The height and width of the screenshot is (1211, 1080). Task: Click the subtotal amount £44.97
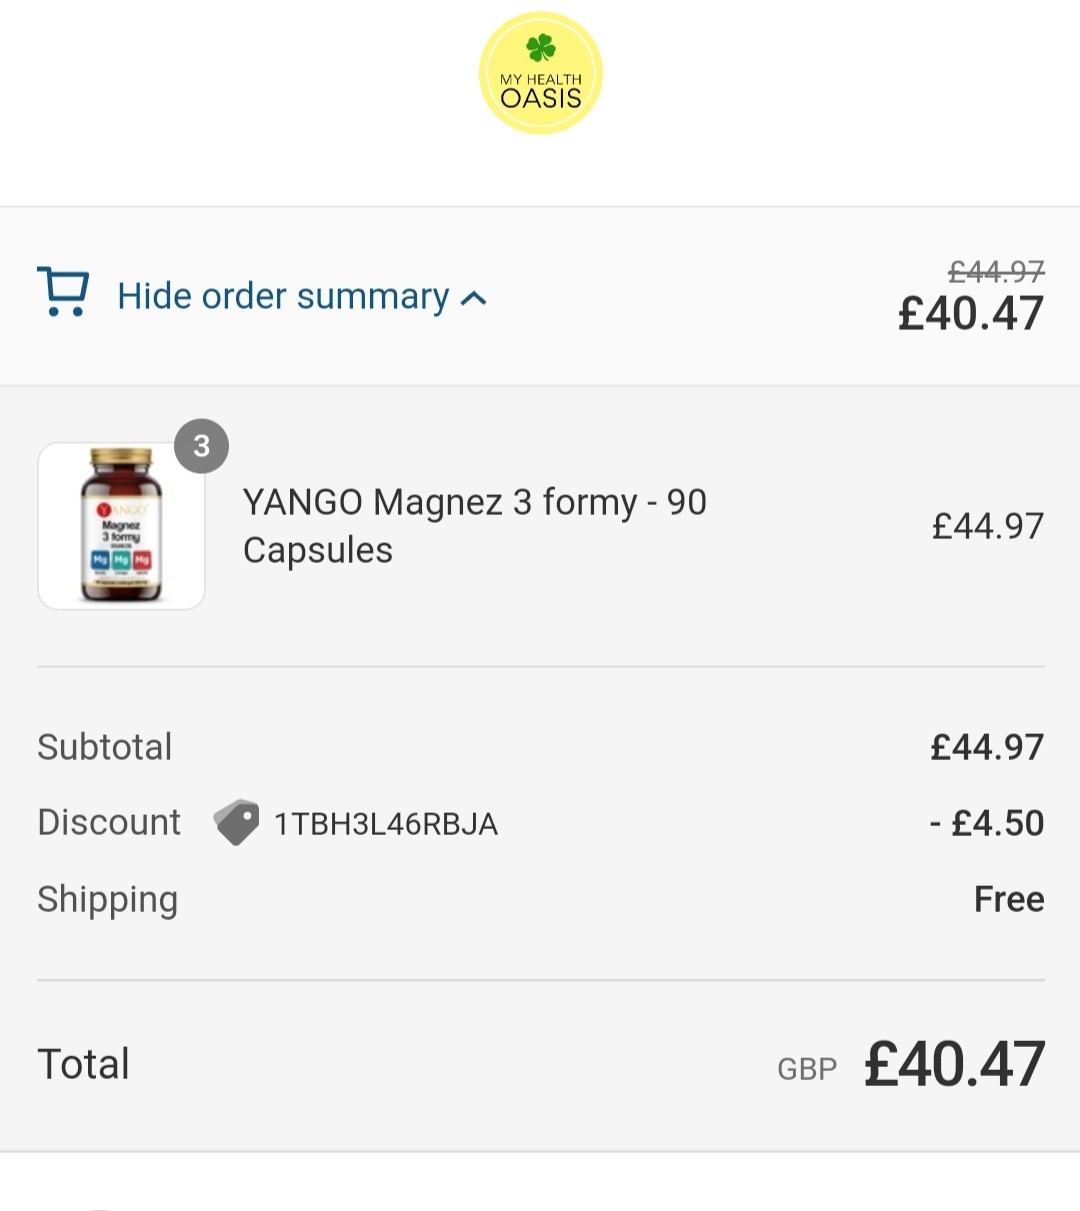[986, 747]
